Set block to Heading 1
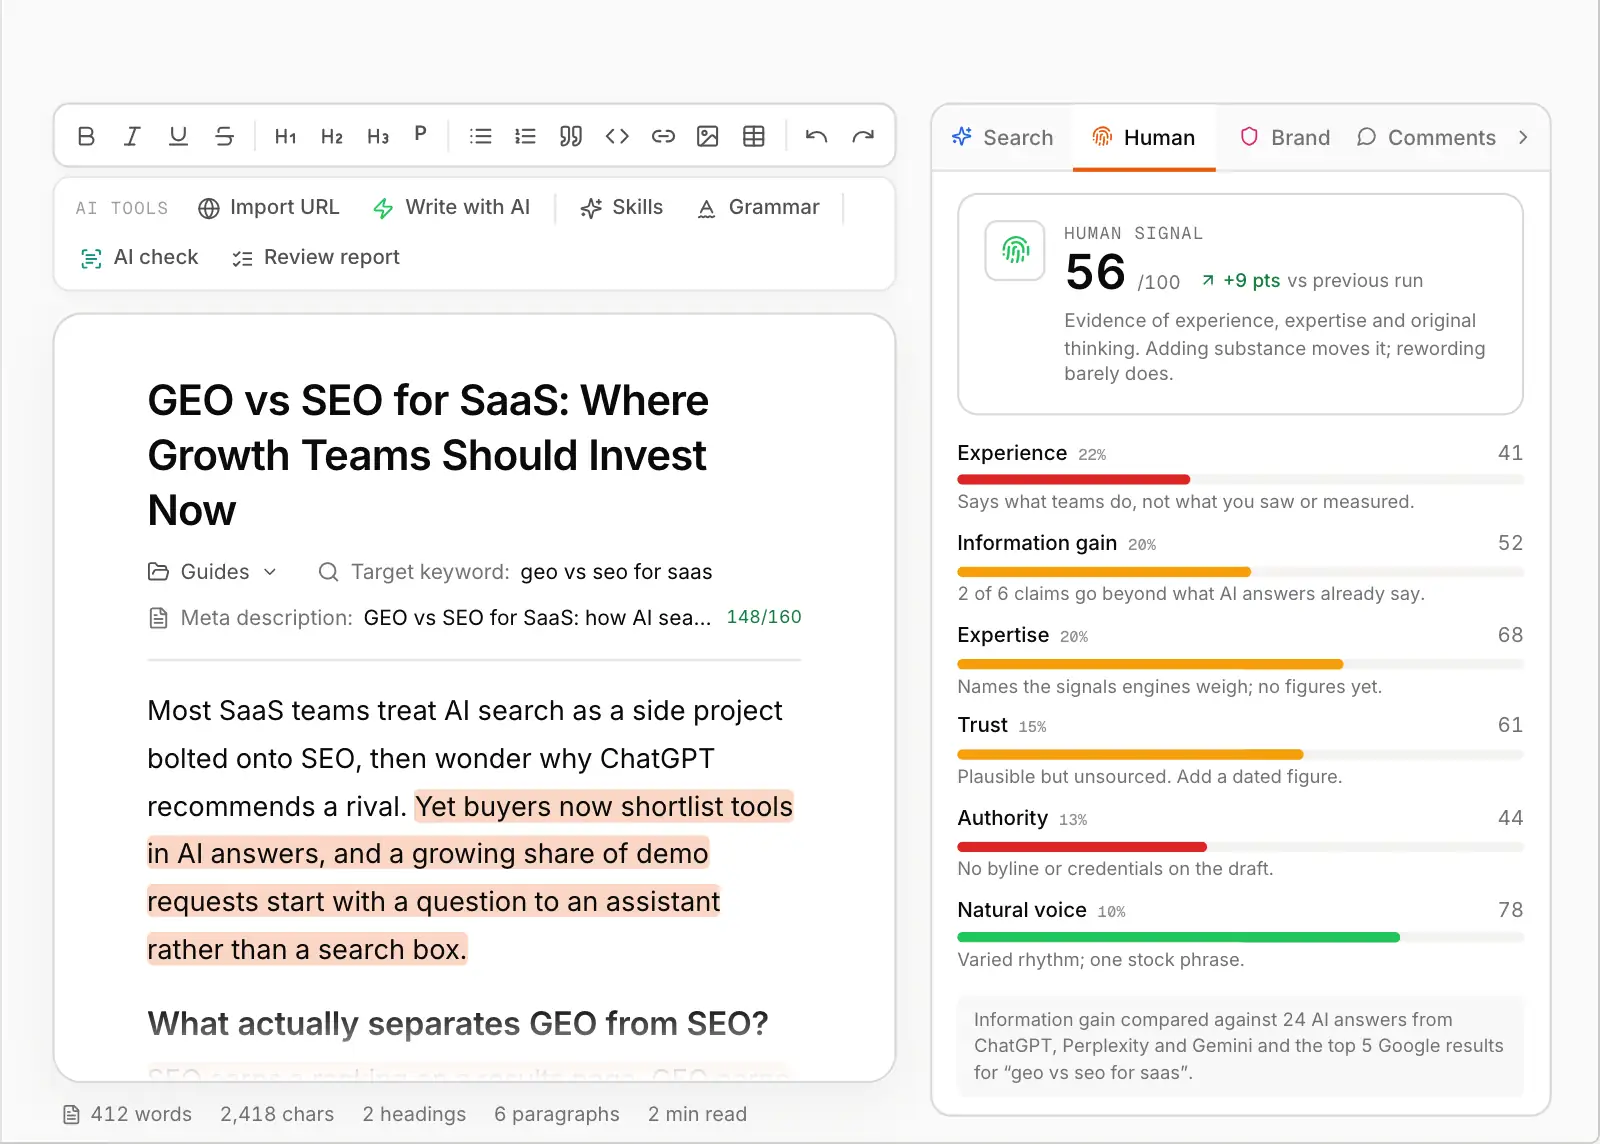 286,136
